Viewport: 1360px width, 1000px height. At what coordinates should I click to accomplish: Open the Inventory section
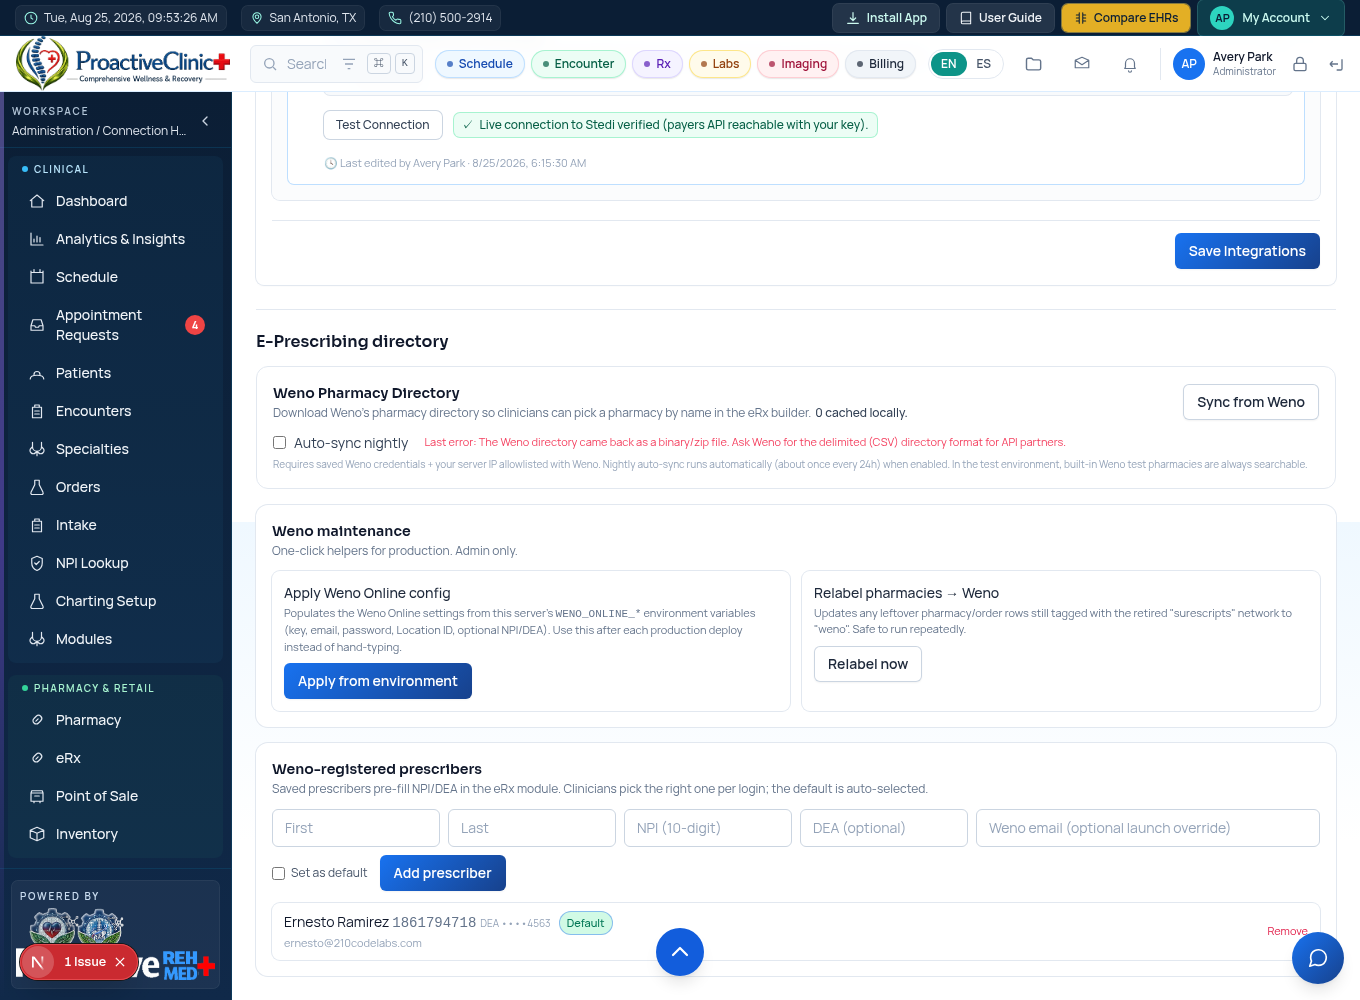tap(116, 834)
